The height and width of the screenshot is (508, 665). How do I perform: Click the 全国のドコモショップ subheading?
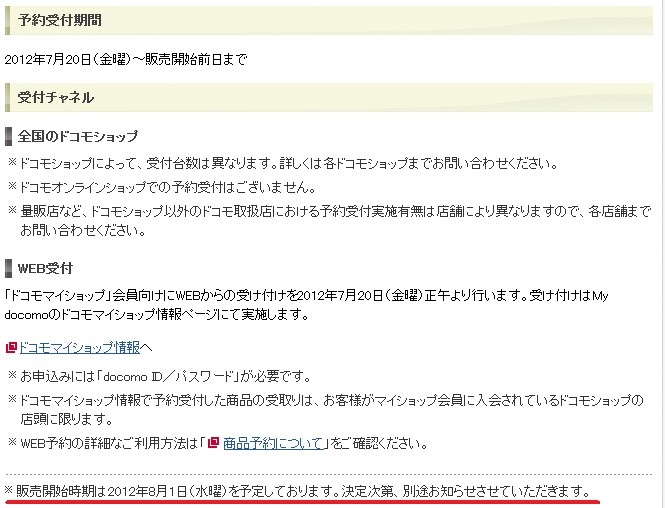pyautogui.click(x=78, y=136)
